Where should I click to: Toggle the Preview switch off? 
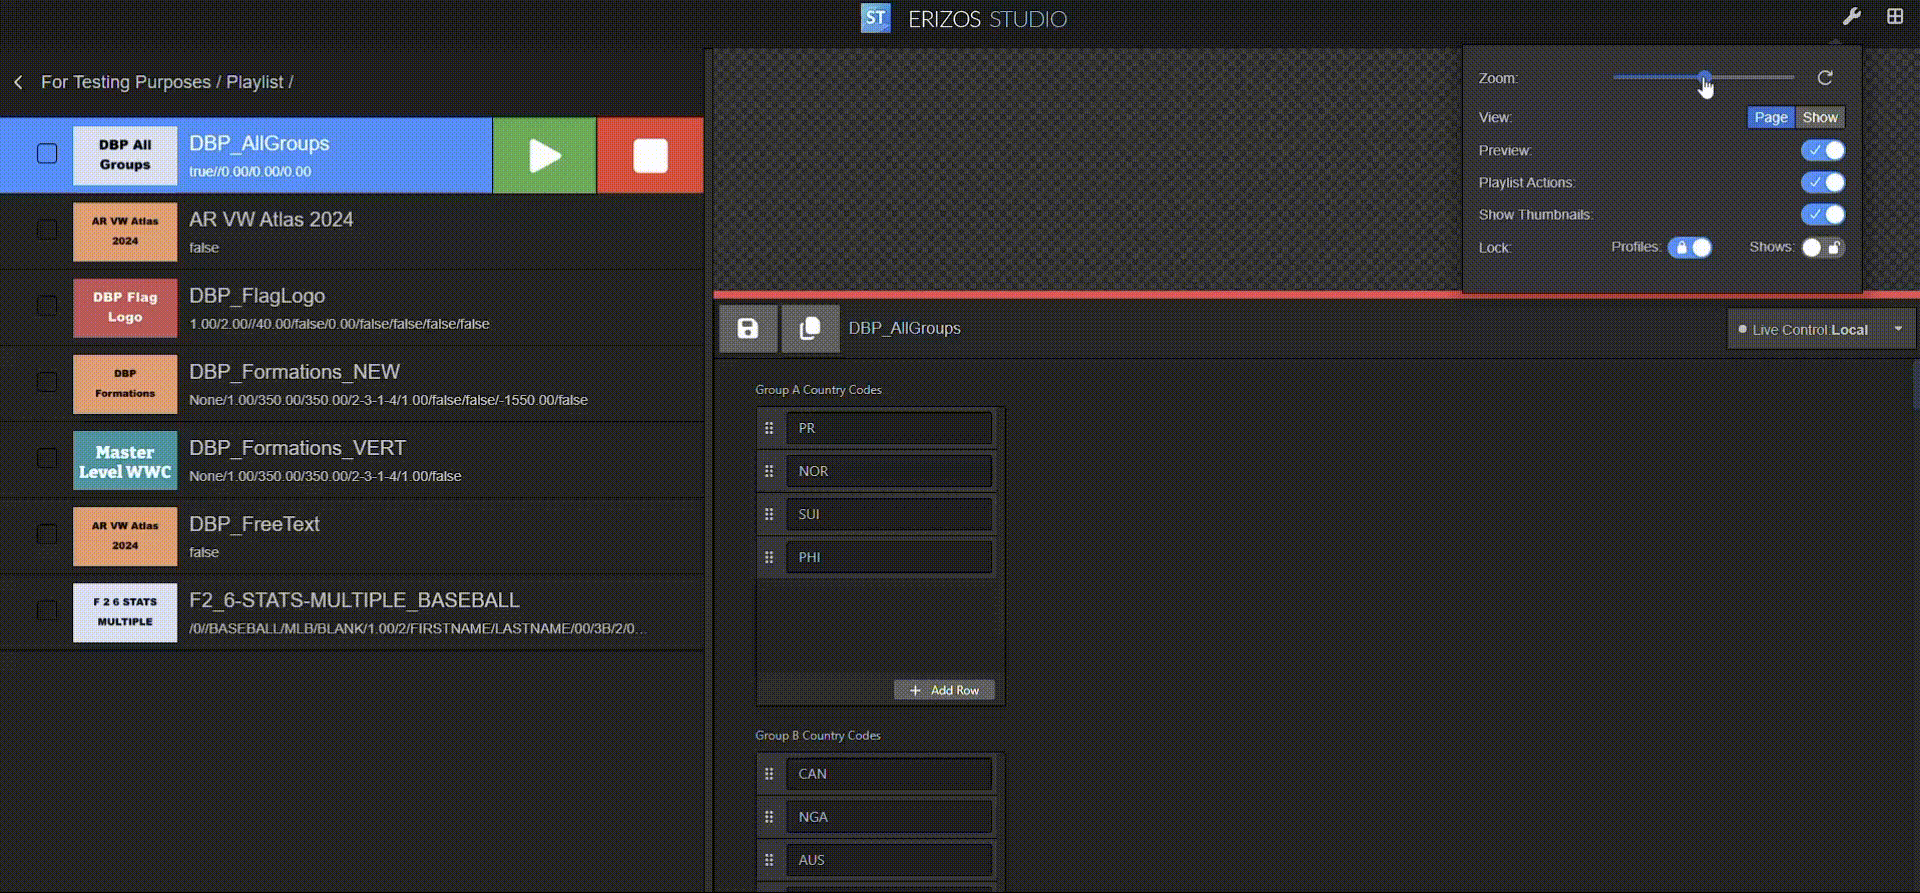(x=1823, y=151)
